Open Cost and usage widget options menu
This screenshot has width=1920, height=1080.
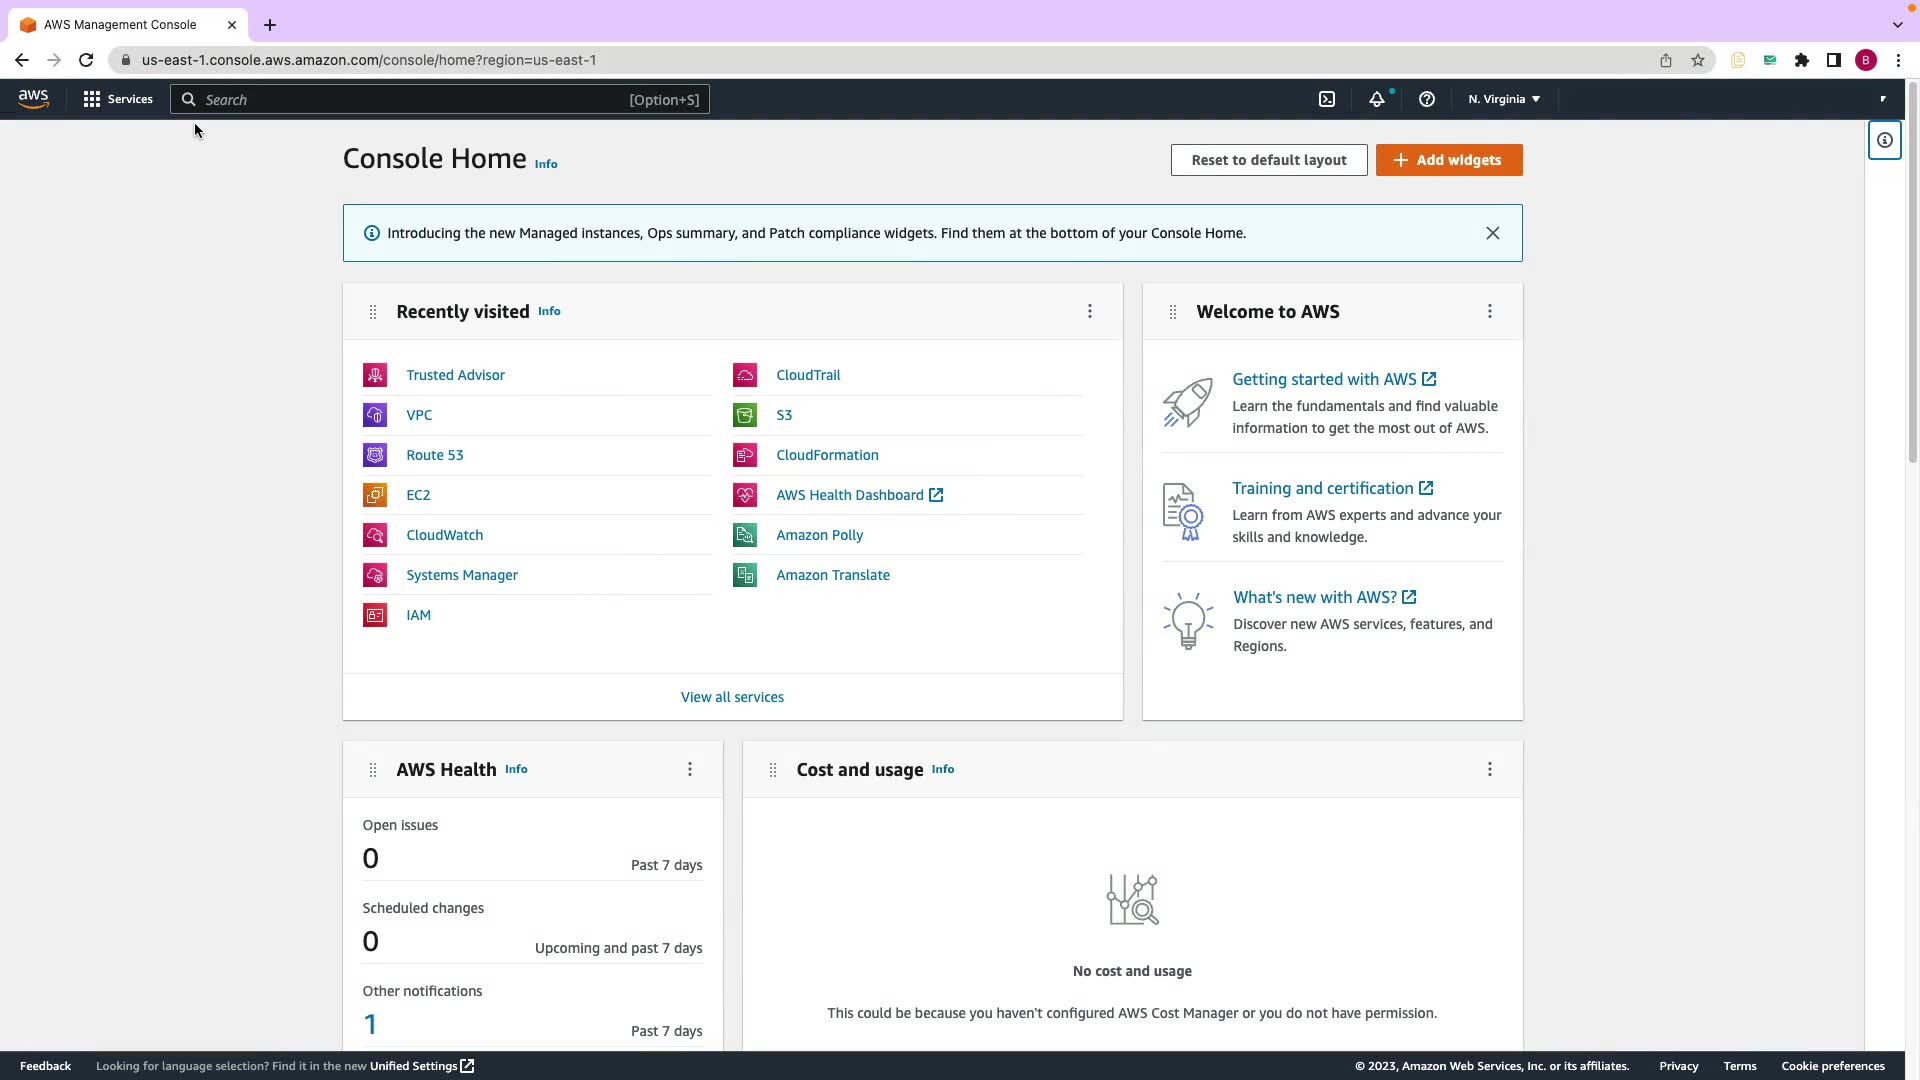[x=1490, y=769]
